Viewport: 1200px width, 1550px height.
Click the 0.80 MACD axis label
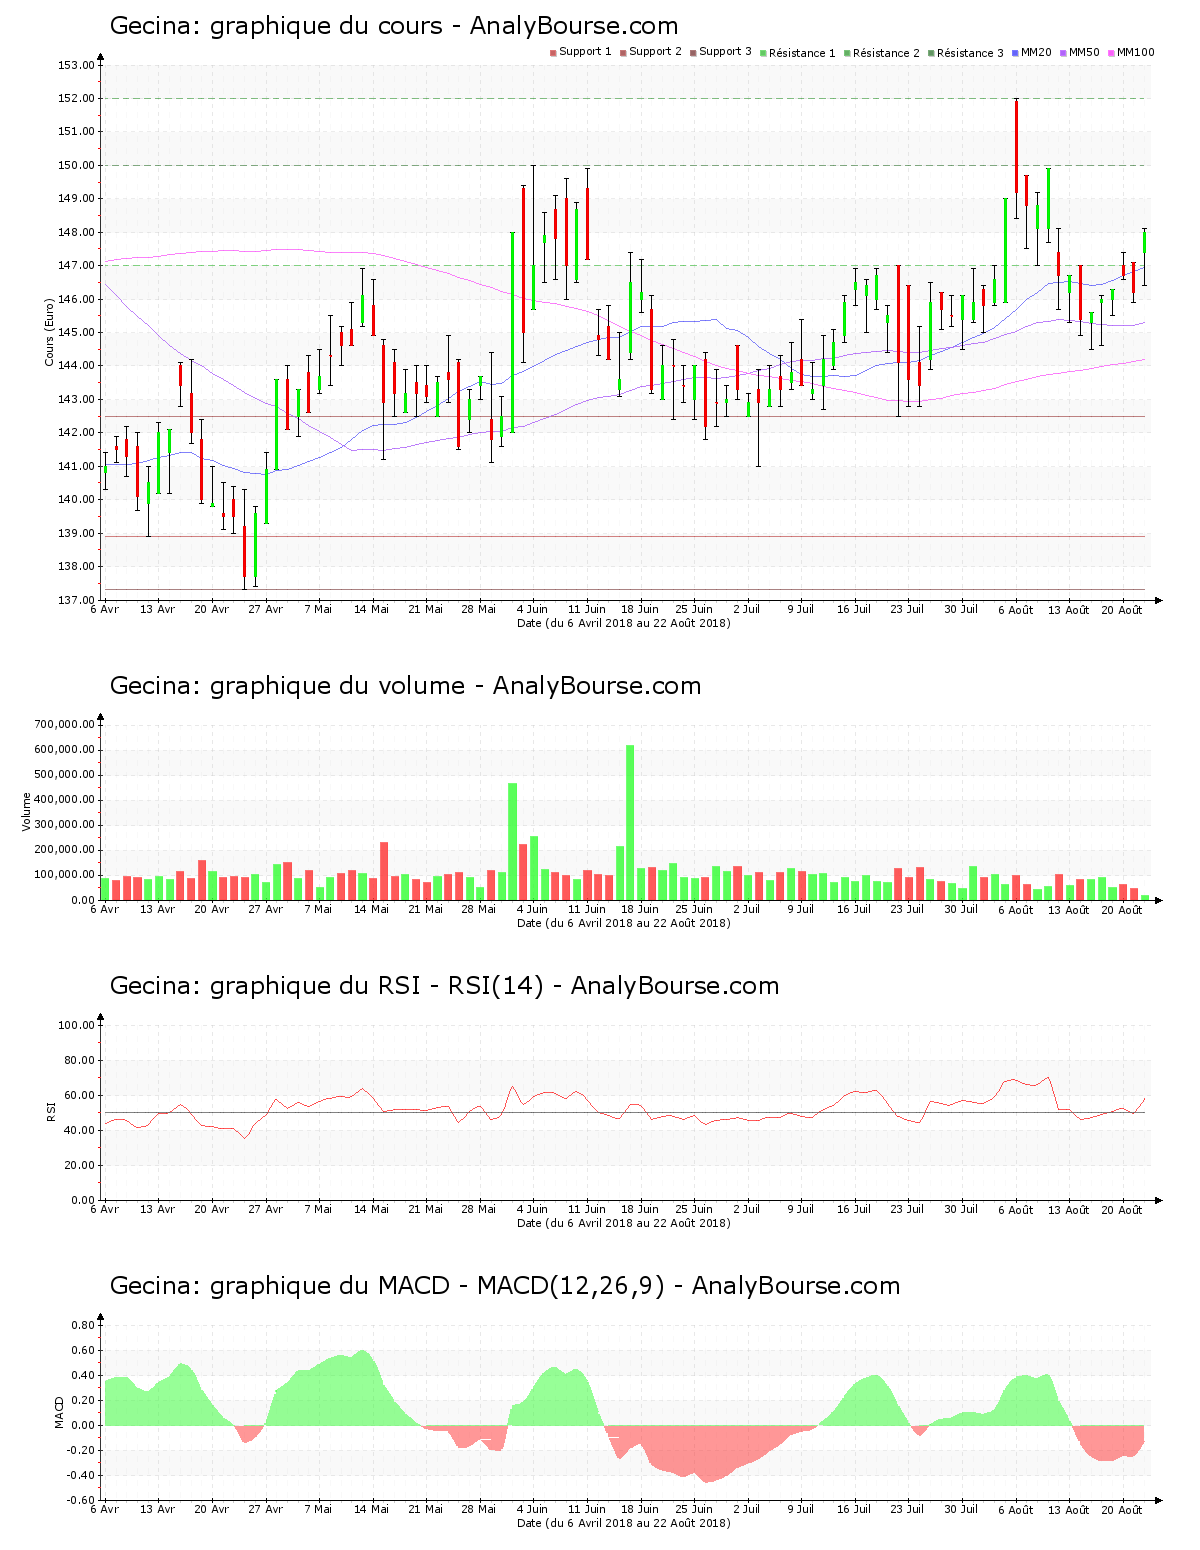[x=84, y=1325]
